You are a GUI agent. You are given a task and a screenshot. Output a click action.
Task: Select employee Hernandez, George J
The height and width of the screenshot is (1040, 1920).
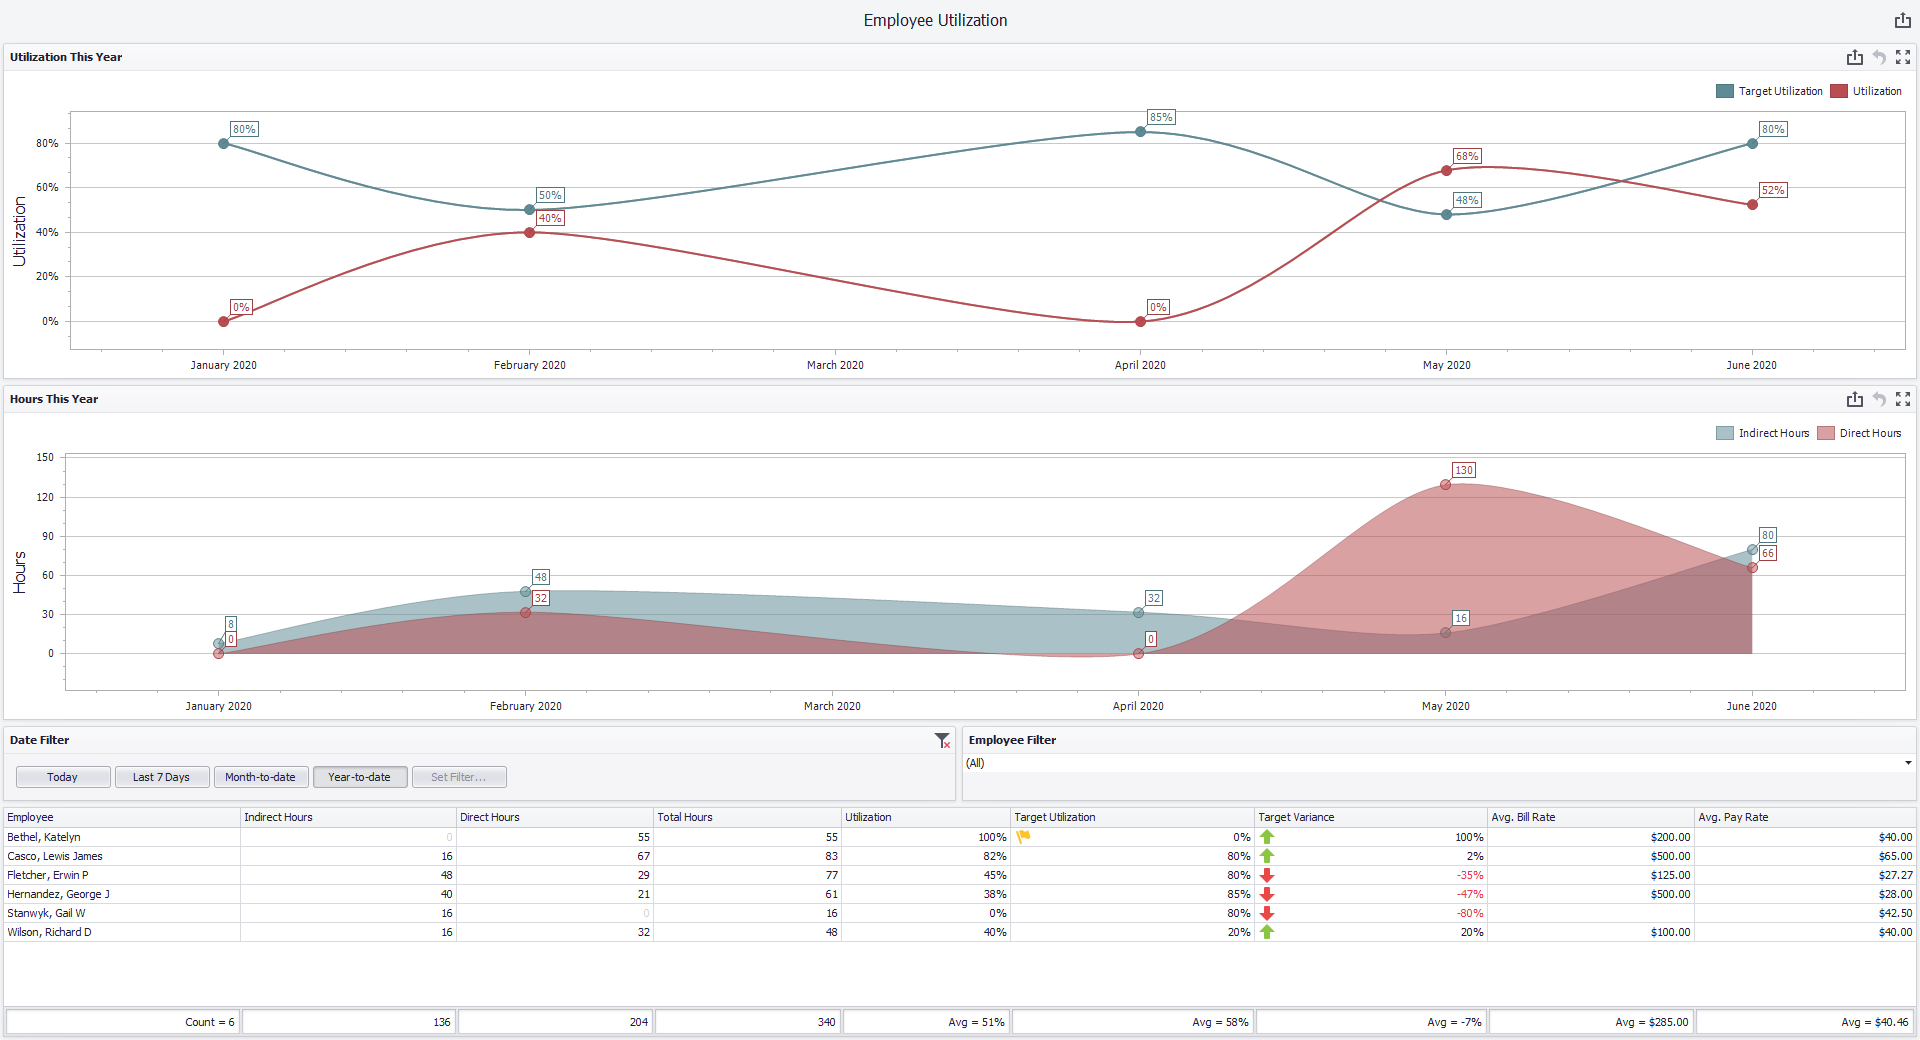tap(59, 894)
